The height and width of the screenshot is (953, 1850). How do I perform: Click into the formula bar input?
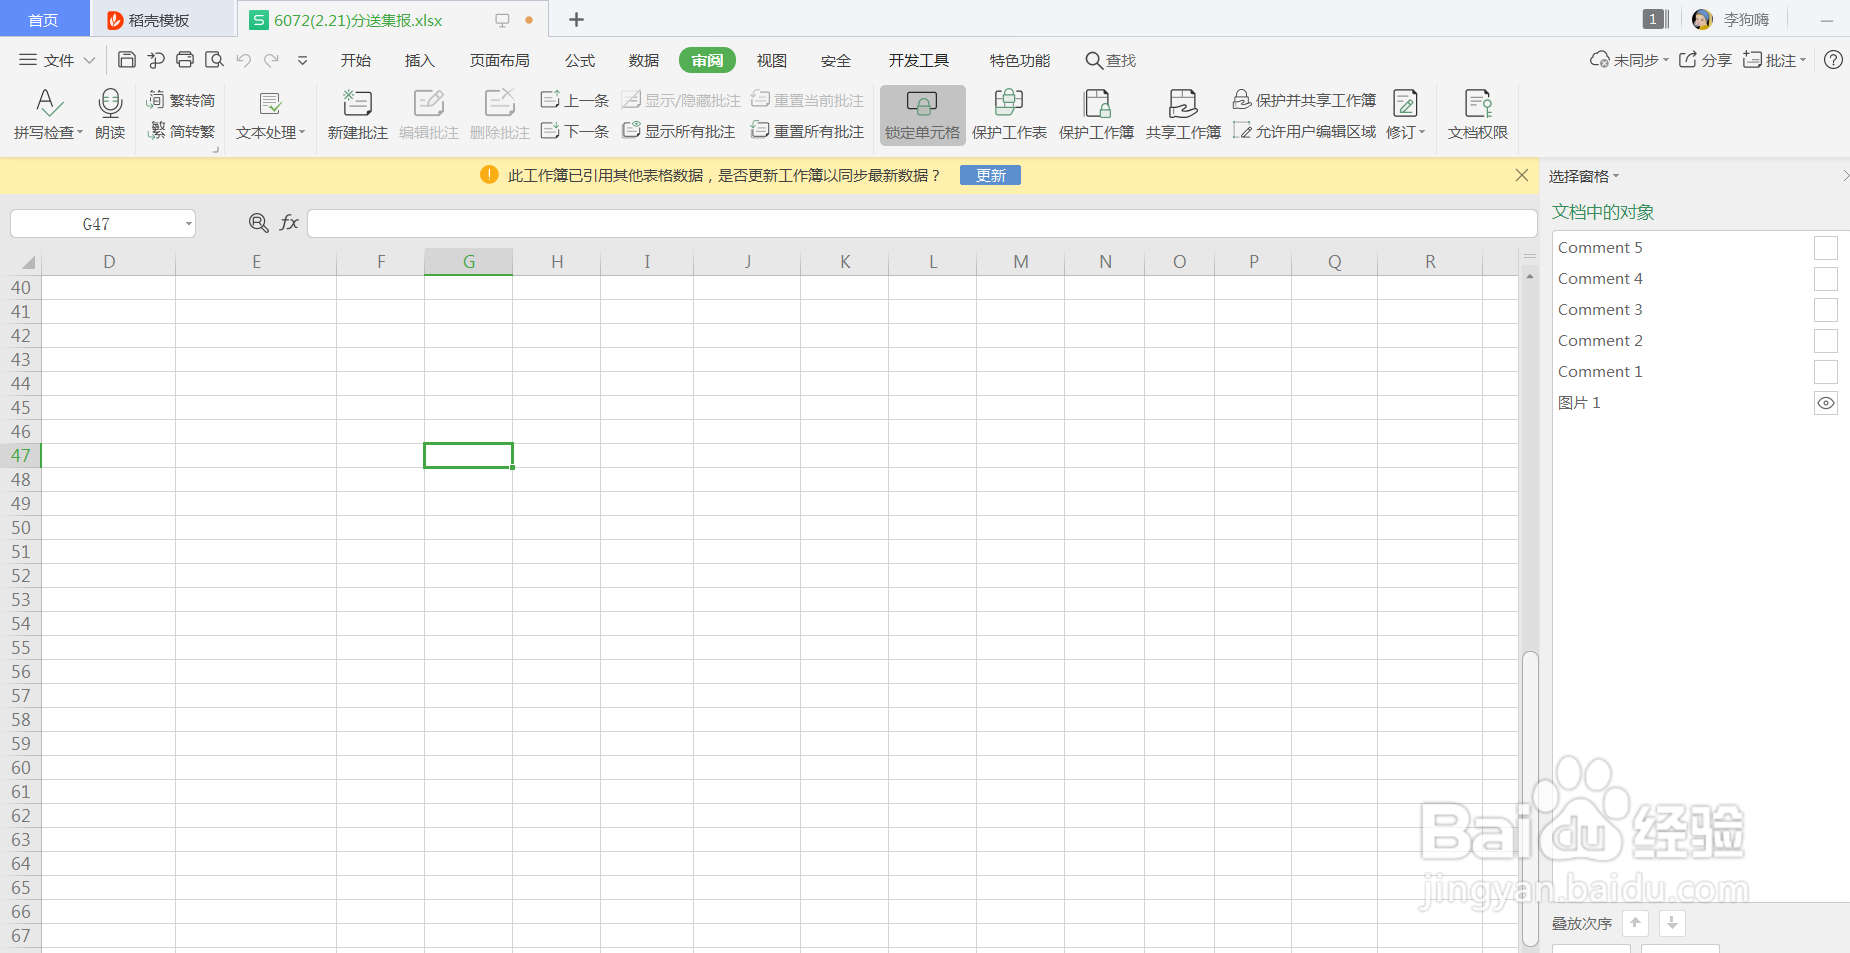[922, 223]
